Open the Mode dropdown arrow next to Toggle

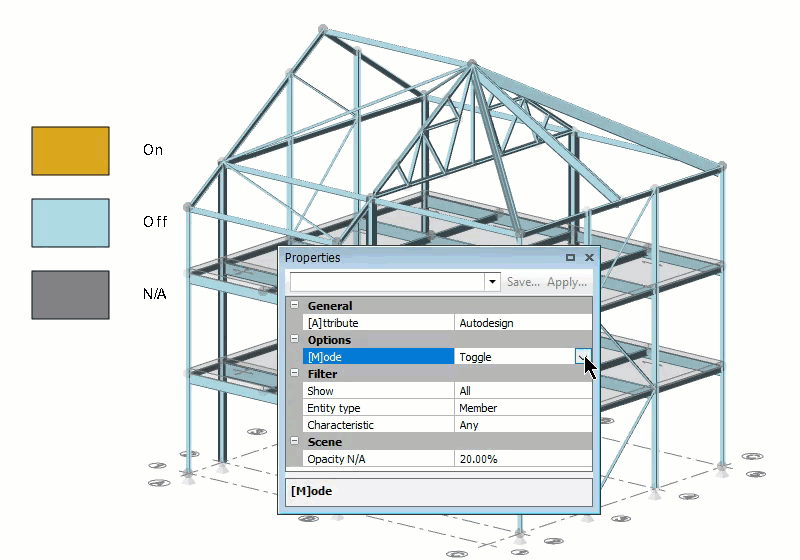[583, 357]
